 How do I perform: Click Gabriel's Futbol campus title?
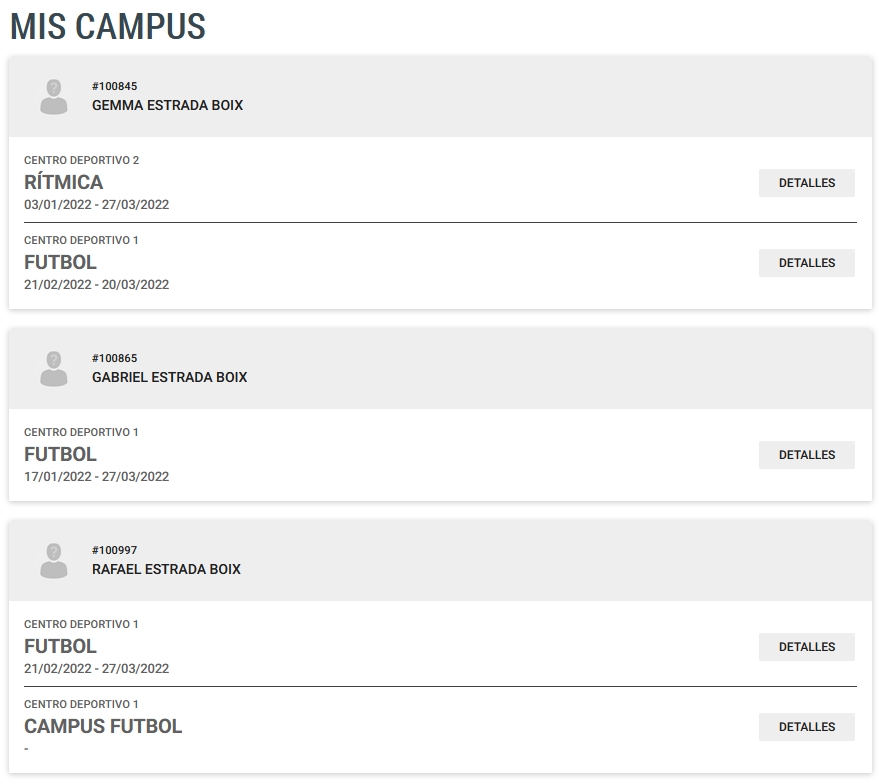[x=60, y=454]
